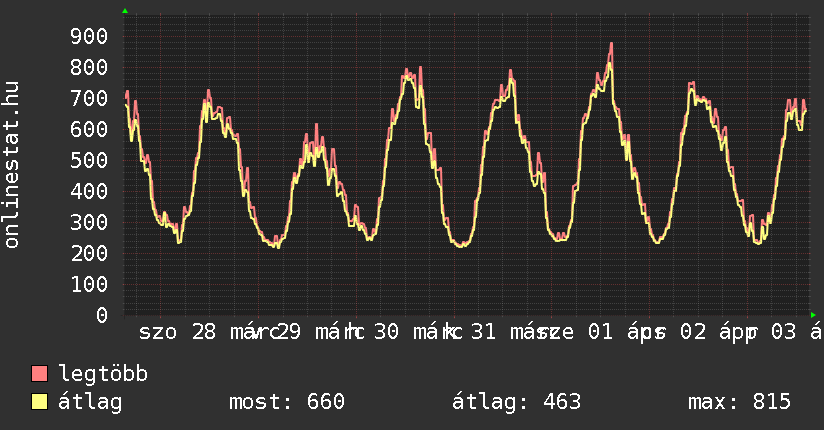Click the green arrow ending the x-axis
Screen dimensions: 824x430
[x=814, y=315]
